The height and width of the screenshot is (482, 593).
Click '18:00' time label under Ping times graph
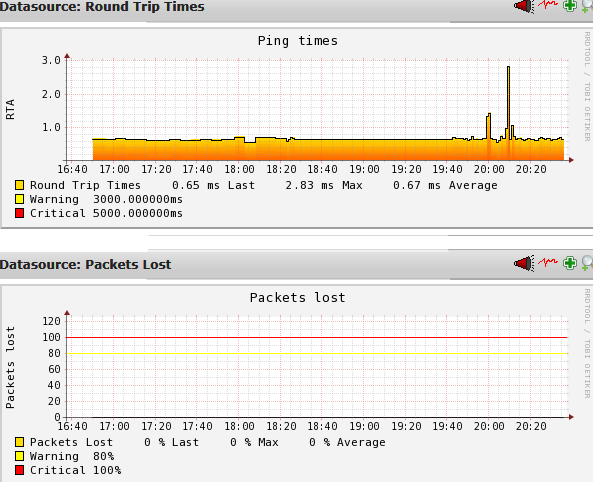click(x=239, y=169)
